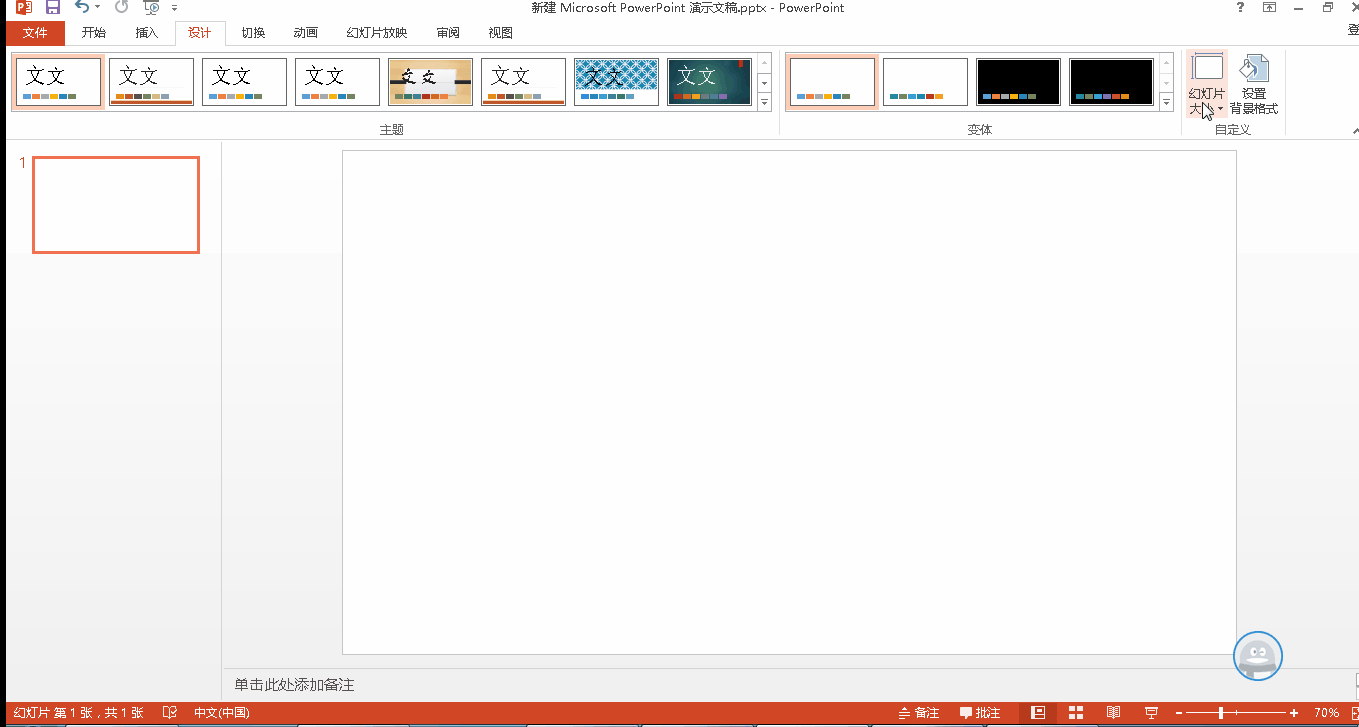Open Ribbon Display Options button
This screenshot has width=1359, height=727.
(x=1269, y=7)
